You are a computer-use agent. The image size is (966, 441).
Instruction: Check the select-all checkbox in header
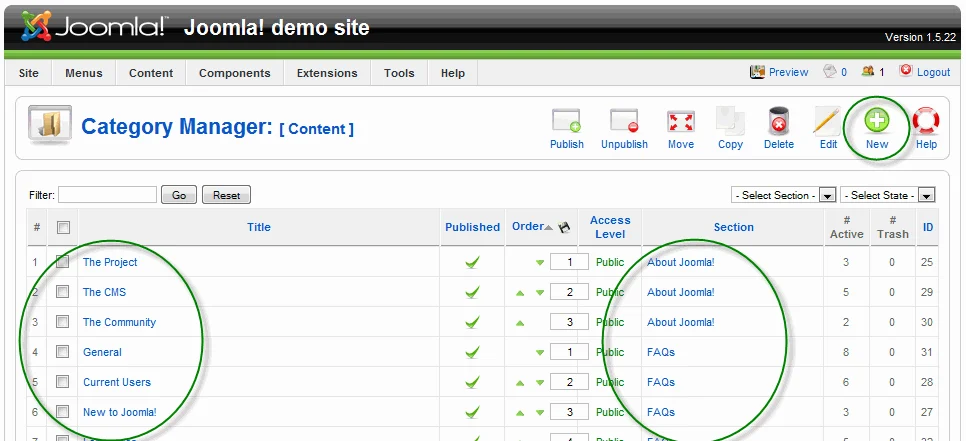click(x=63, y=227)
